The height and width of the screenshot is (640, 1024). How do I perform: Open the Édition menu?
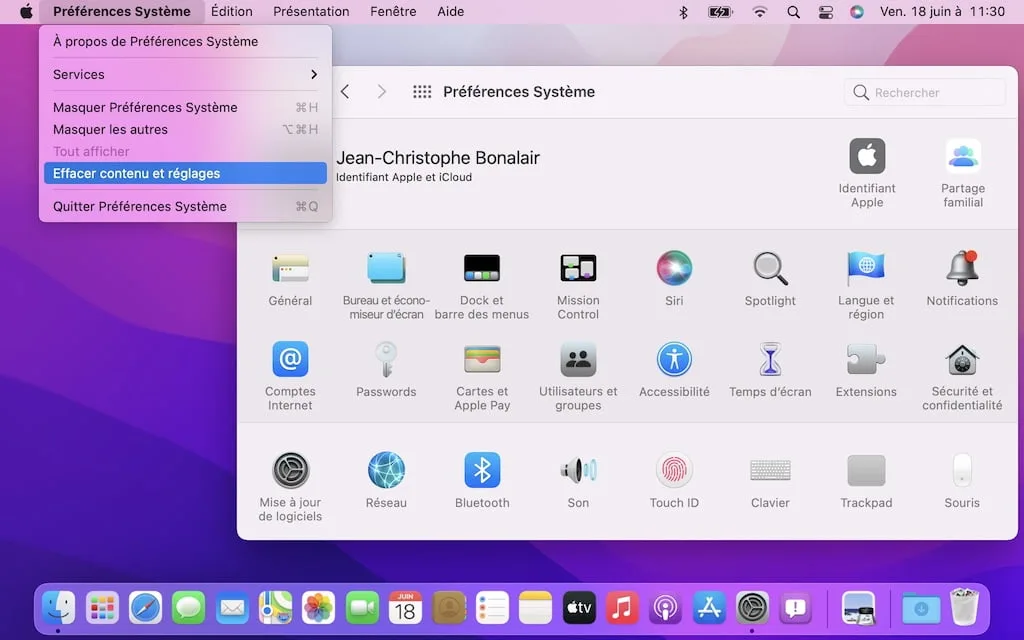(x=231, y=12)
